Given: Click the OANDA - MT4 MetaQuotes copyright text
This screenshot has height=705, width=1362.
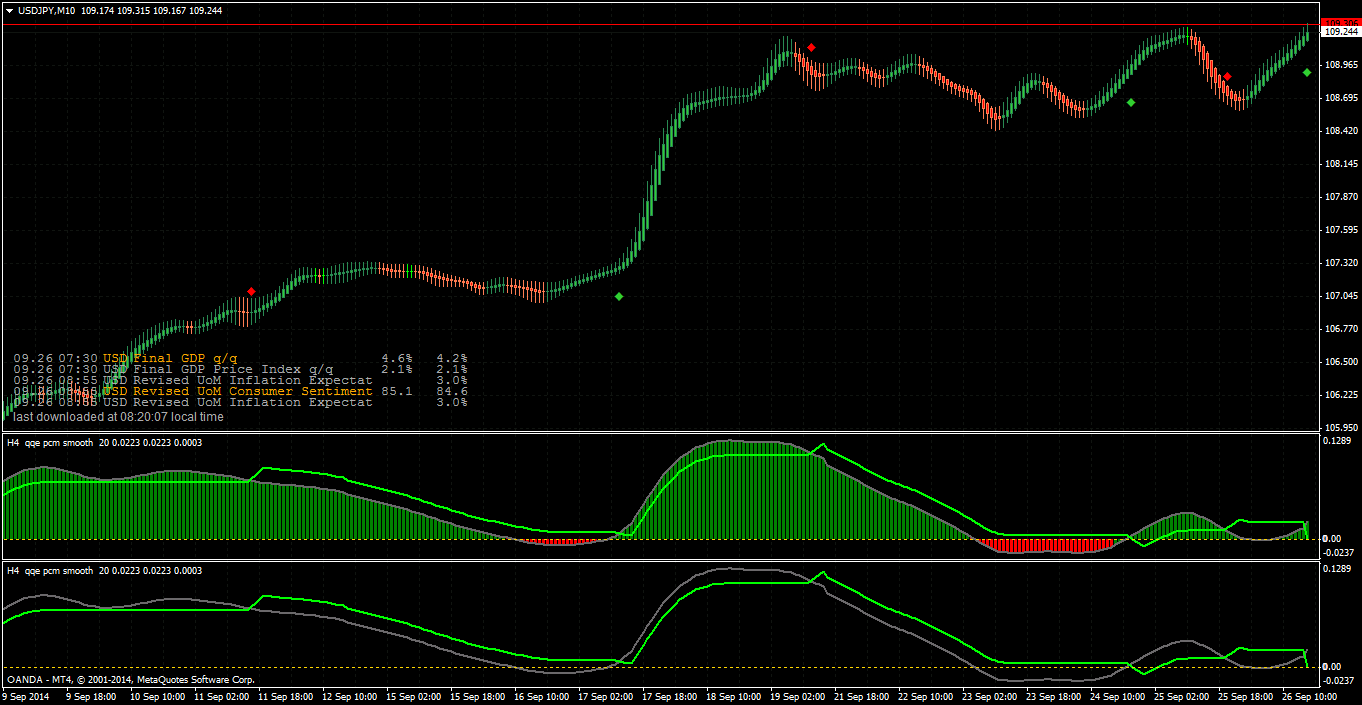Looking at the screenshot, I should pyautogui.click(x=130, y=680).
